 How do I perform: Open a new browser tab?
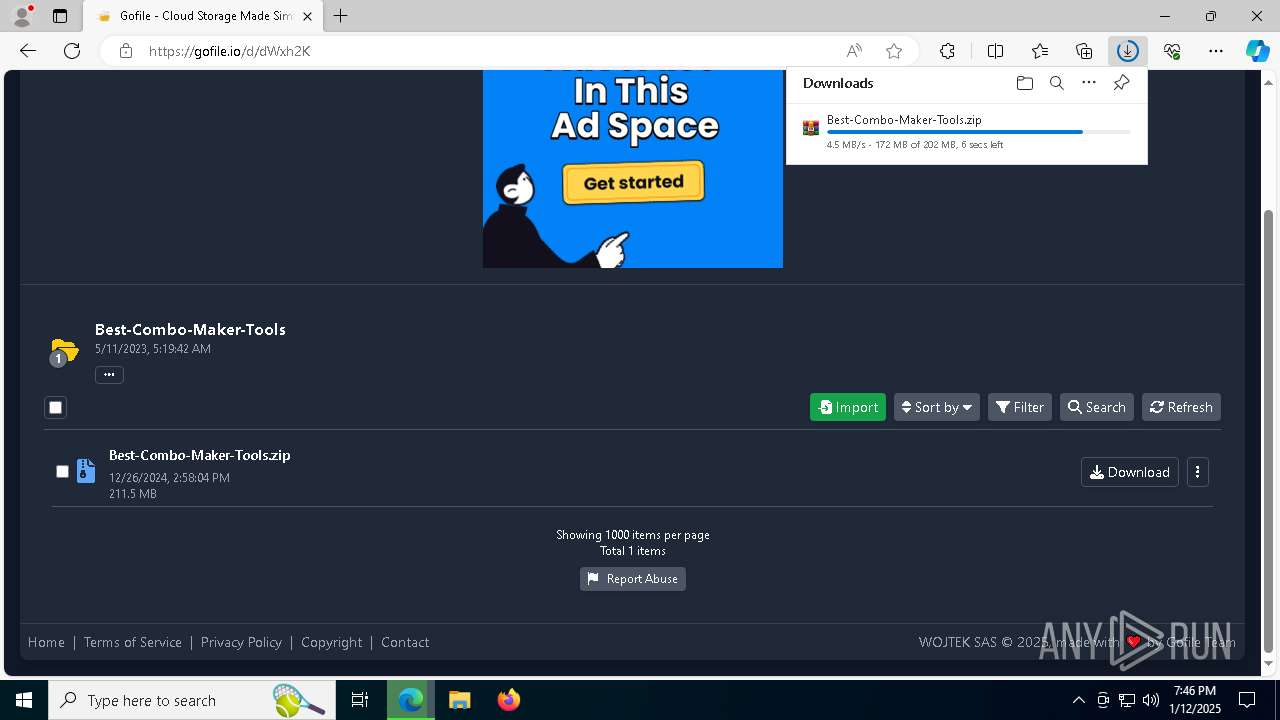coord(341,16)
